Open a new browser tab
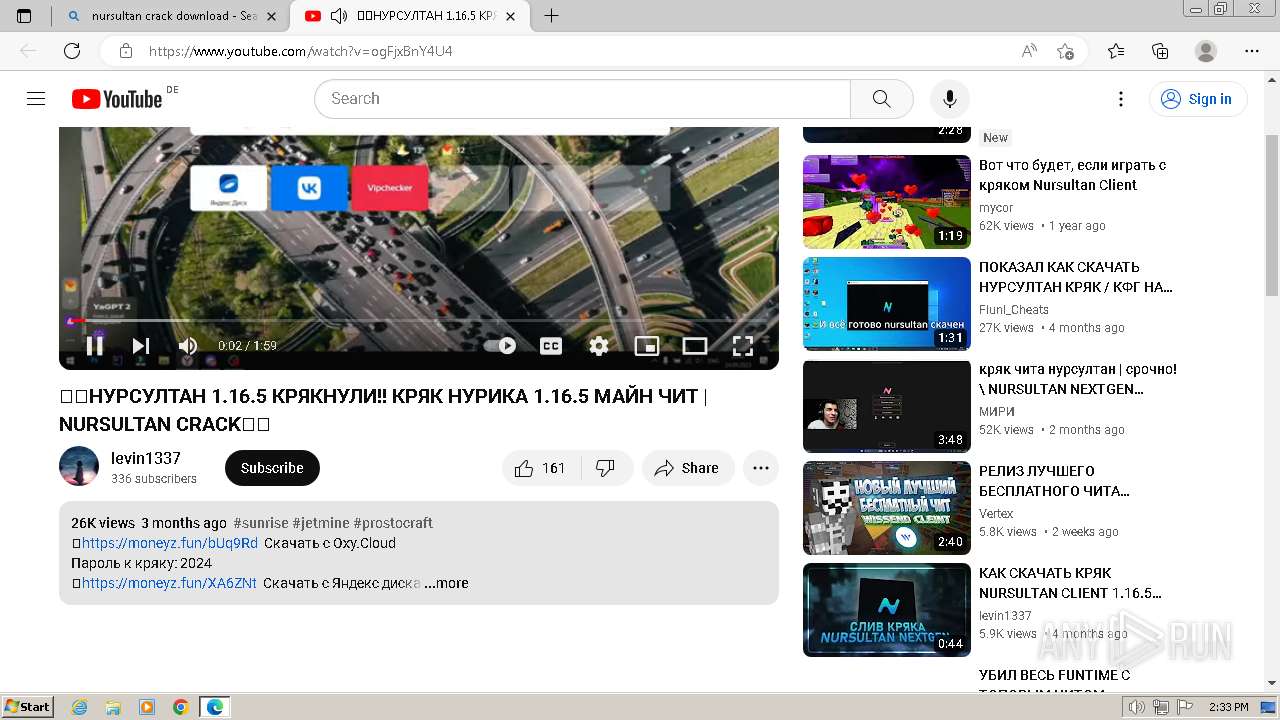The height and width of the screenshot is (720, 1280). pyautogui.click(x=551, y=16)
